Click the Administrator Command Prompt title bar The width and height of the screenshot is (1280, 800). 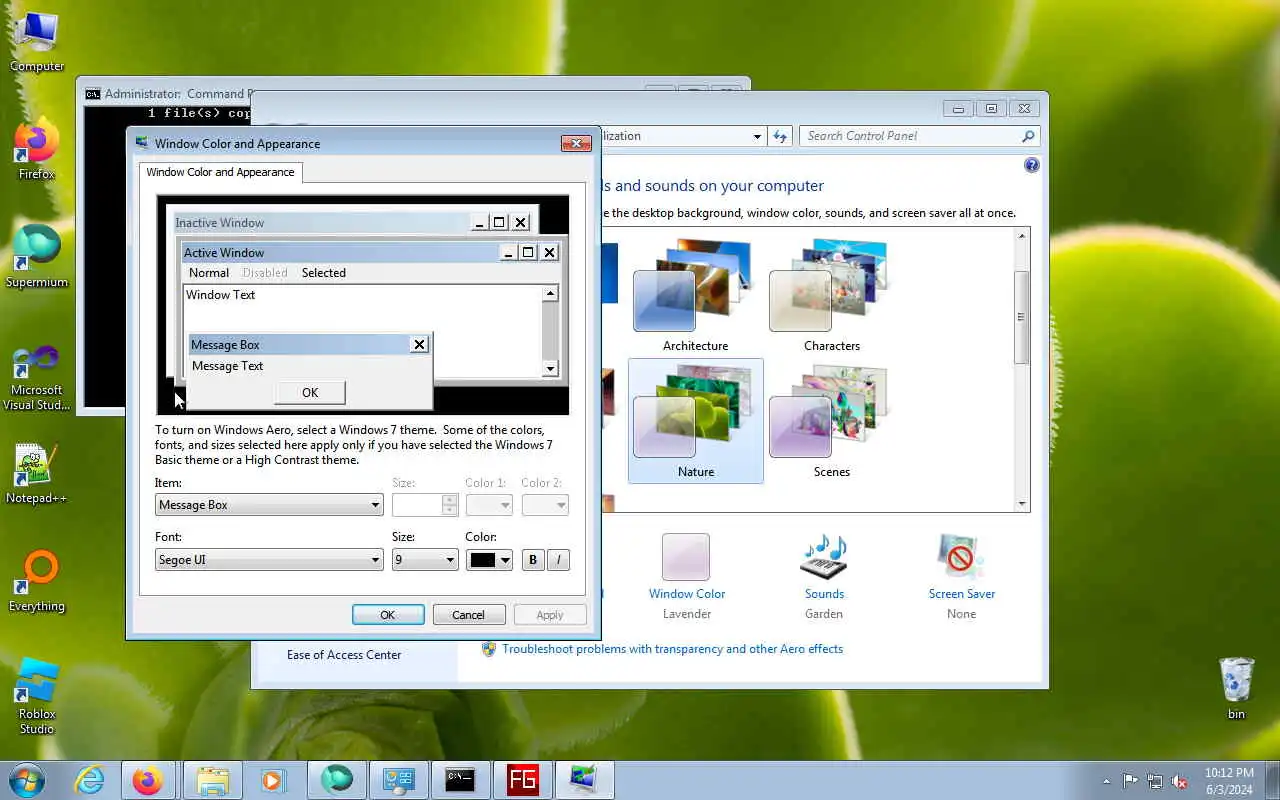click(x=165, y=94)
